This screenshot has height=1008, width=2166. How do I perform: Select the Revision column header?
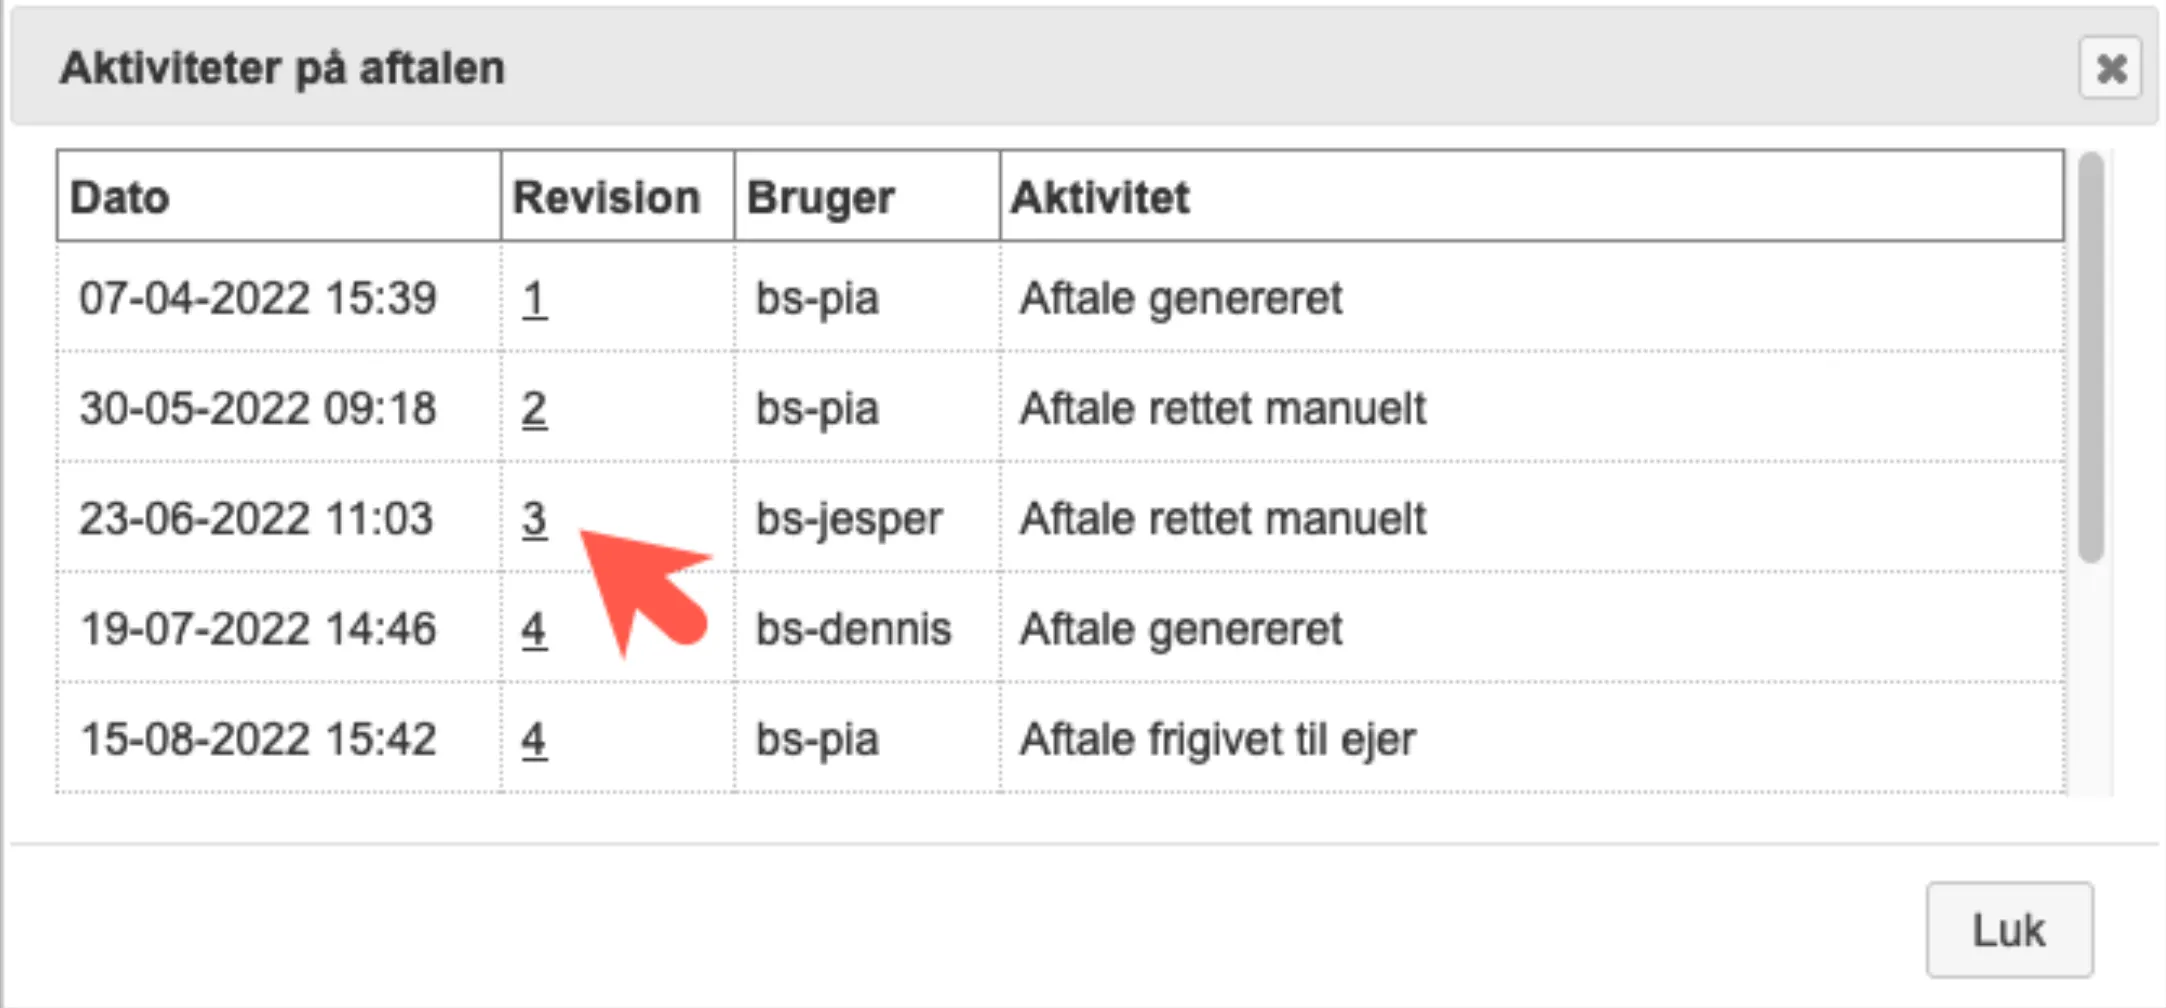point(610,196)
